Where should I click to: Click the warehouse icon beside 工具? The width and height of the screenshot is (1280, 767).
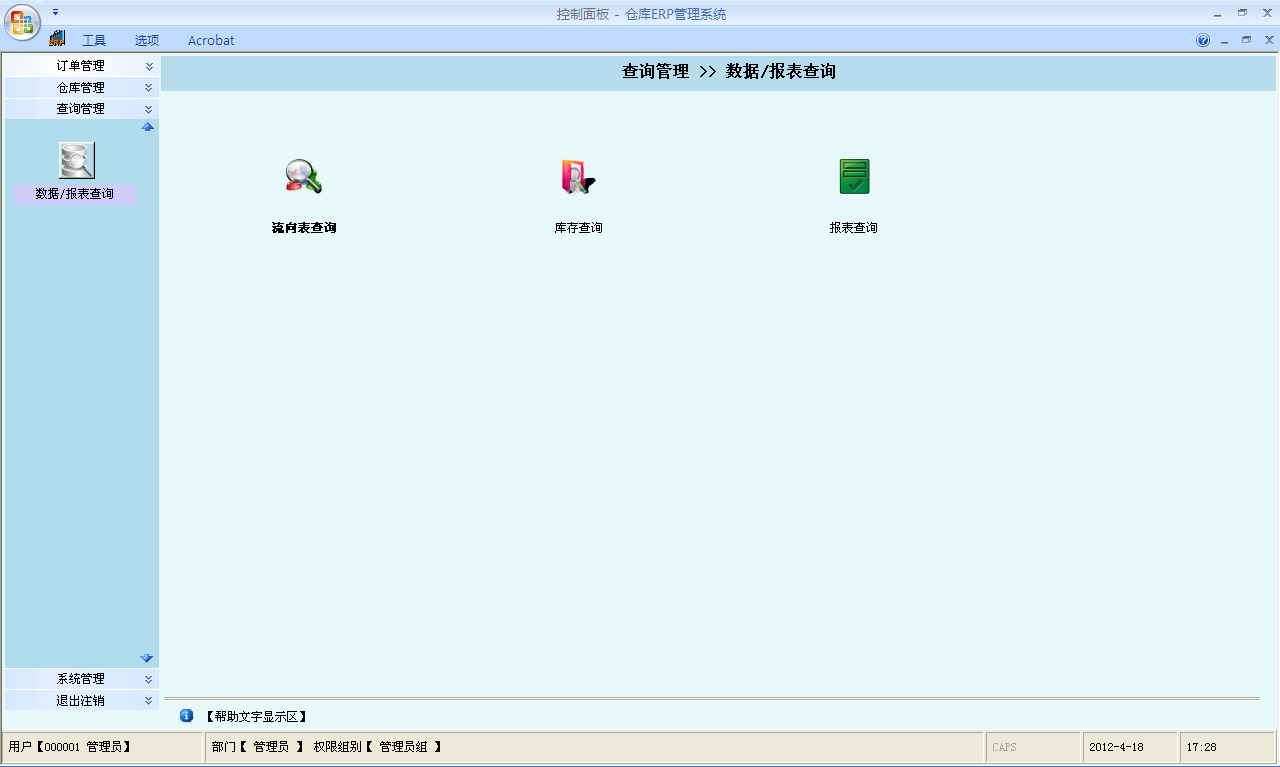pyautogui.click(x=57, y=38)
